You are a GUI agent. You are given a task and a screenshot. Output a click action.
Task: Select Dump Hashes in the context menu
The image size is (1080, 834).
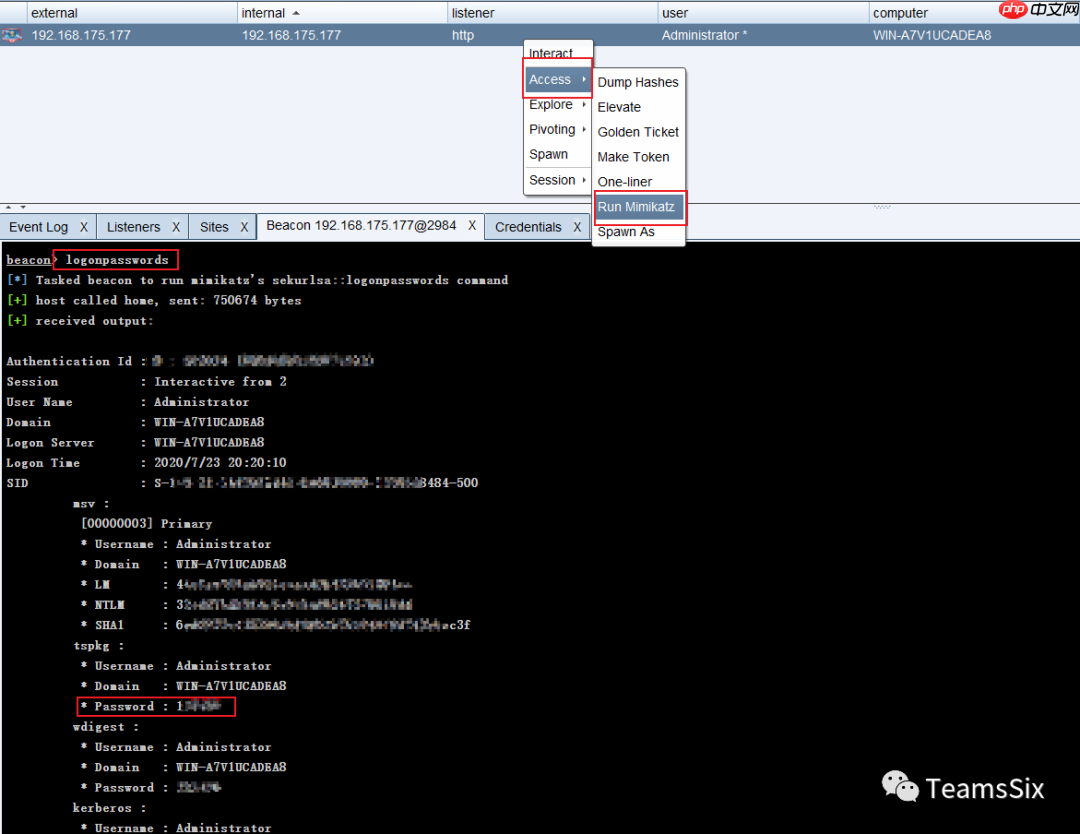pyautogui.click(x=637, y=82)
